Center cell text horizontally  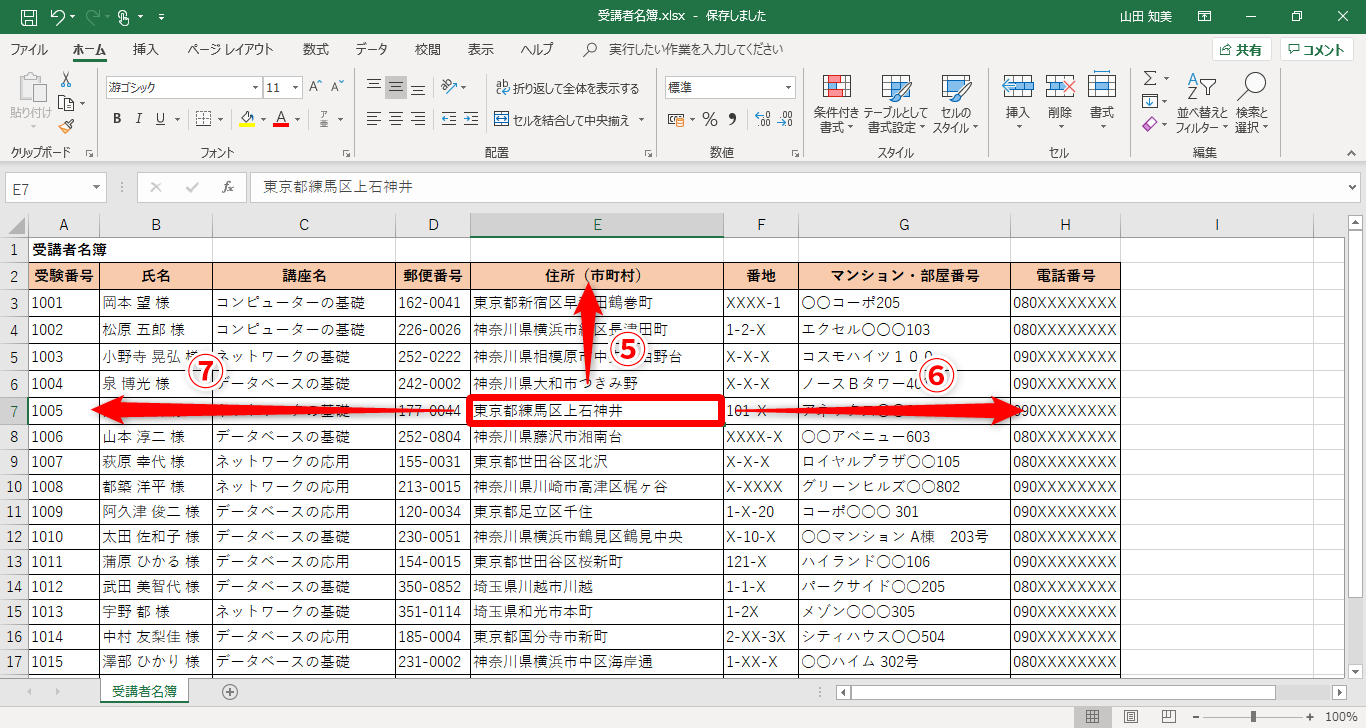(396, 120)
